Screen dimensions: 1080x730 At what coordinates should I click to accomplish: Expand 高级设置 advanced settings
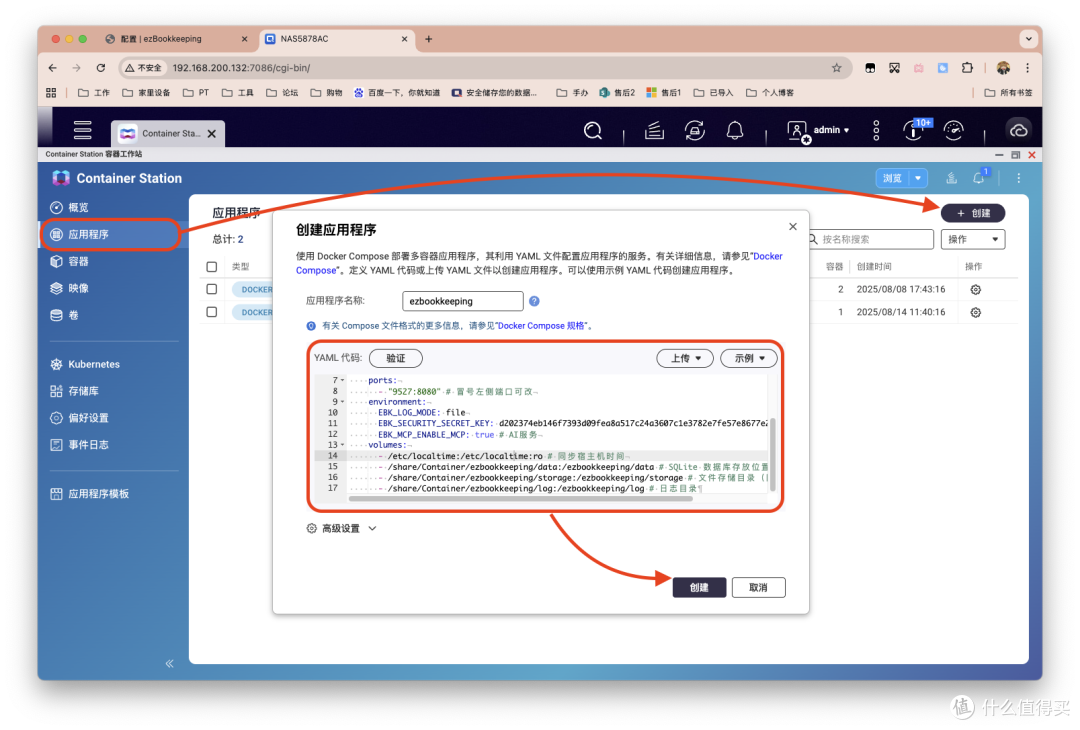pyautogui.click(x=342, y=528)
